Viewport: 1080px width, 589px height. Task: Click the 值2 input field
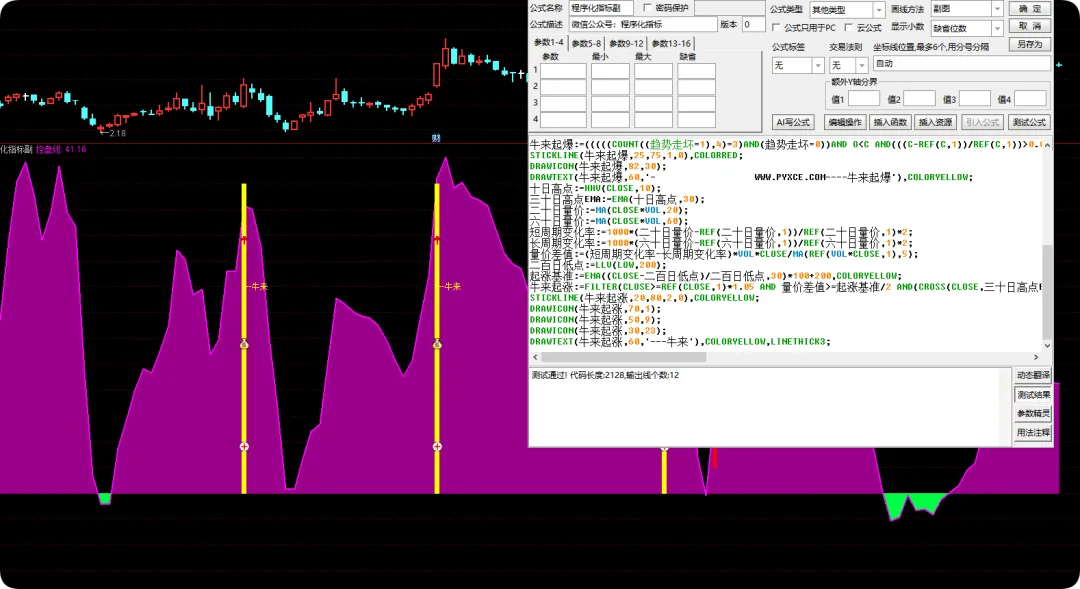919,99
